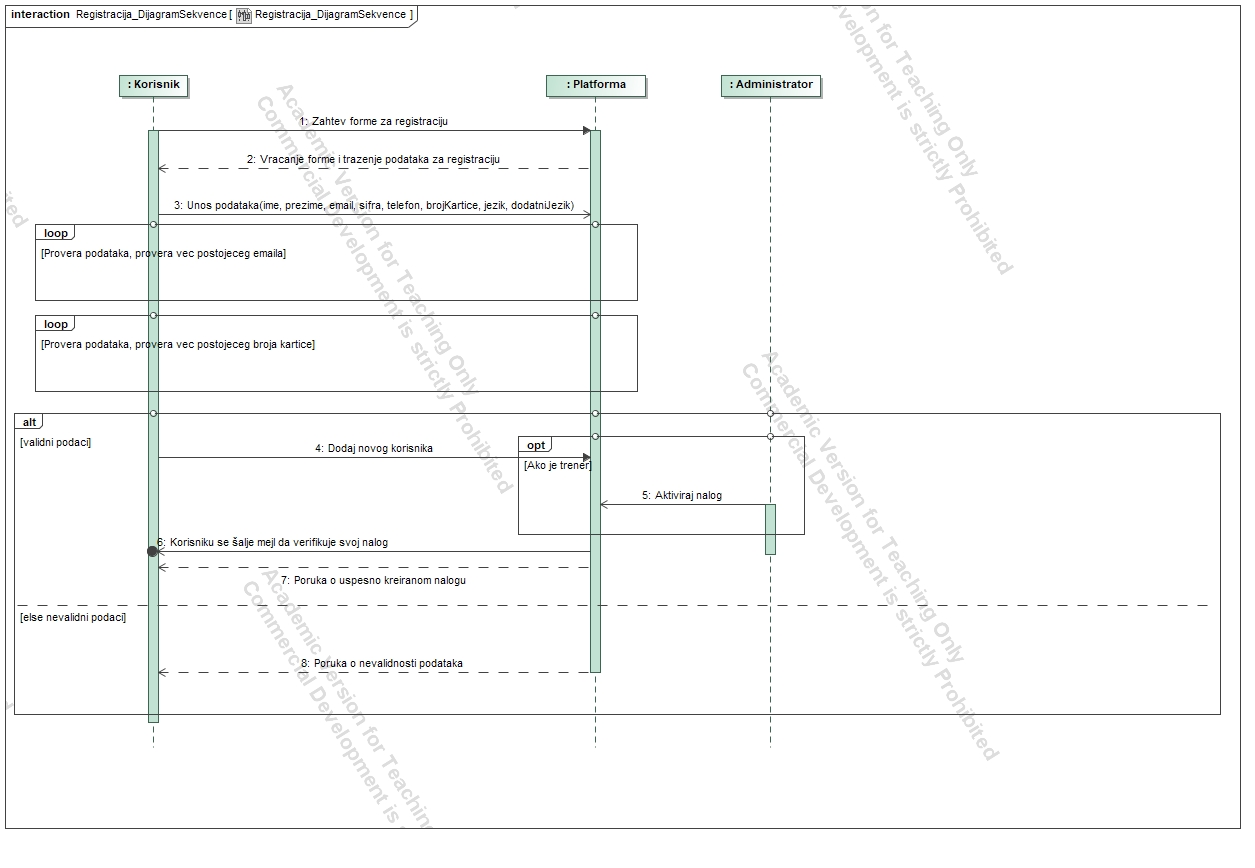This screenshot has height=868, width=1255.
Task: Select message '8: Poruka o nevalidnosti podataka'
Action: point(381,663)
